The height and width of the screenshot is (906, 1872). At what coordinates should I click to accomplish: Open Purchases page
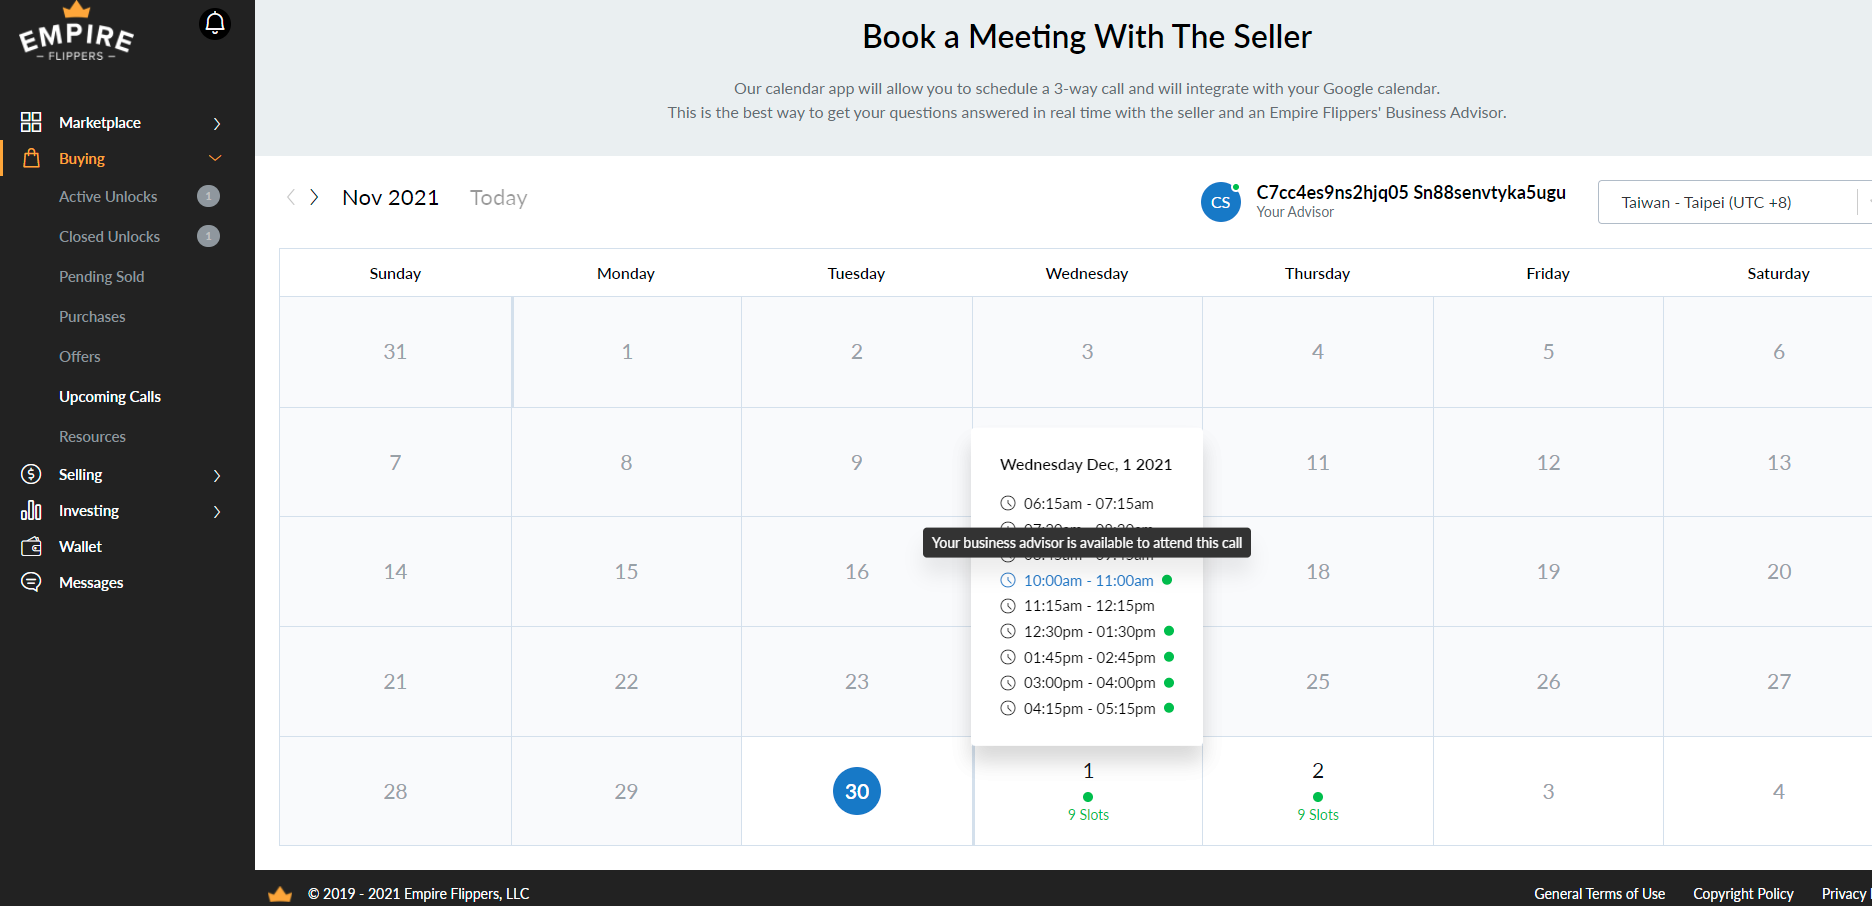92,316
